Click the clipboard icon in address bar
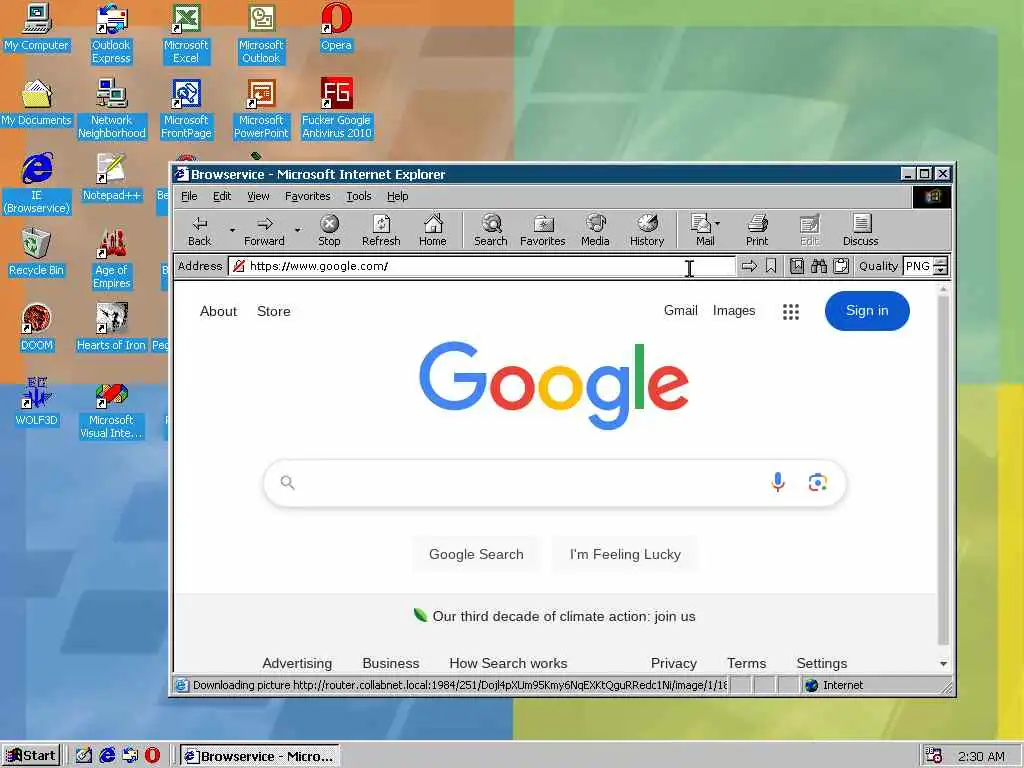 click(841, 266)
